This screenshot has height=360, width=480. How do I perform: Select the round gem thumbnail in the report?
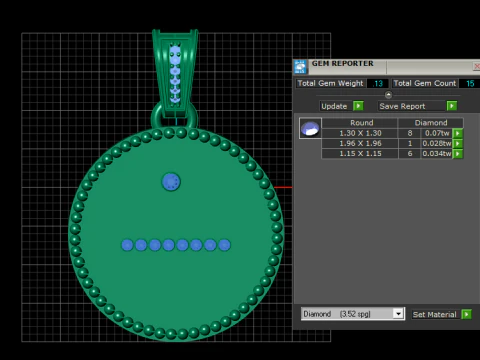310,128
